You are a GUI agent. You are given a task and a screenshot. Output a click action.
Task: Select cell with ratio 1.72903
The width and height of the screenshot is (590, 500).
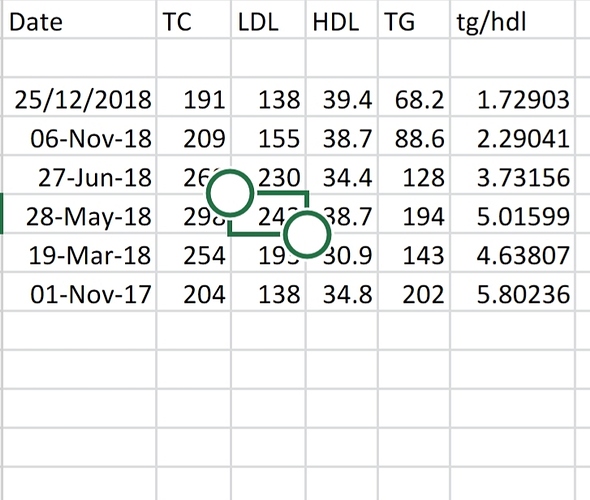tap(512, 97)
